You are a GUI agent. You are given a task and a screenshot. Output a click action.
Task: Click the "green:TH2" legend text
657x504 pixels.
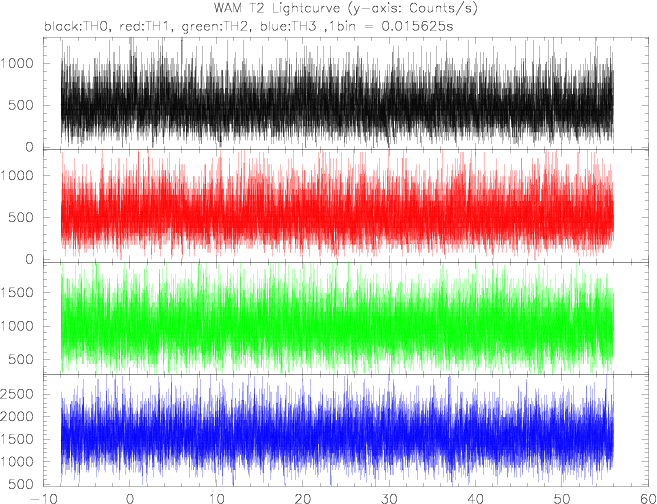pyautogui.click(x=217, y=27)
